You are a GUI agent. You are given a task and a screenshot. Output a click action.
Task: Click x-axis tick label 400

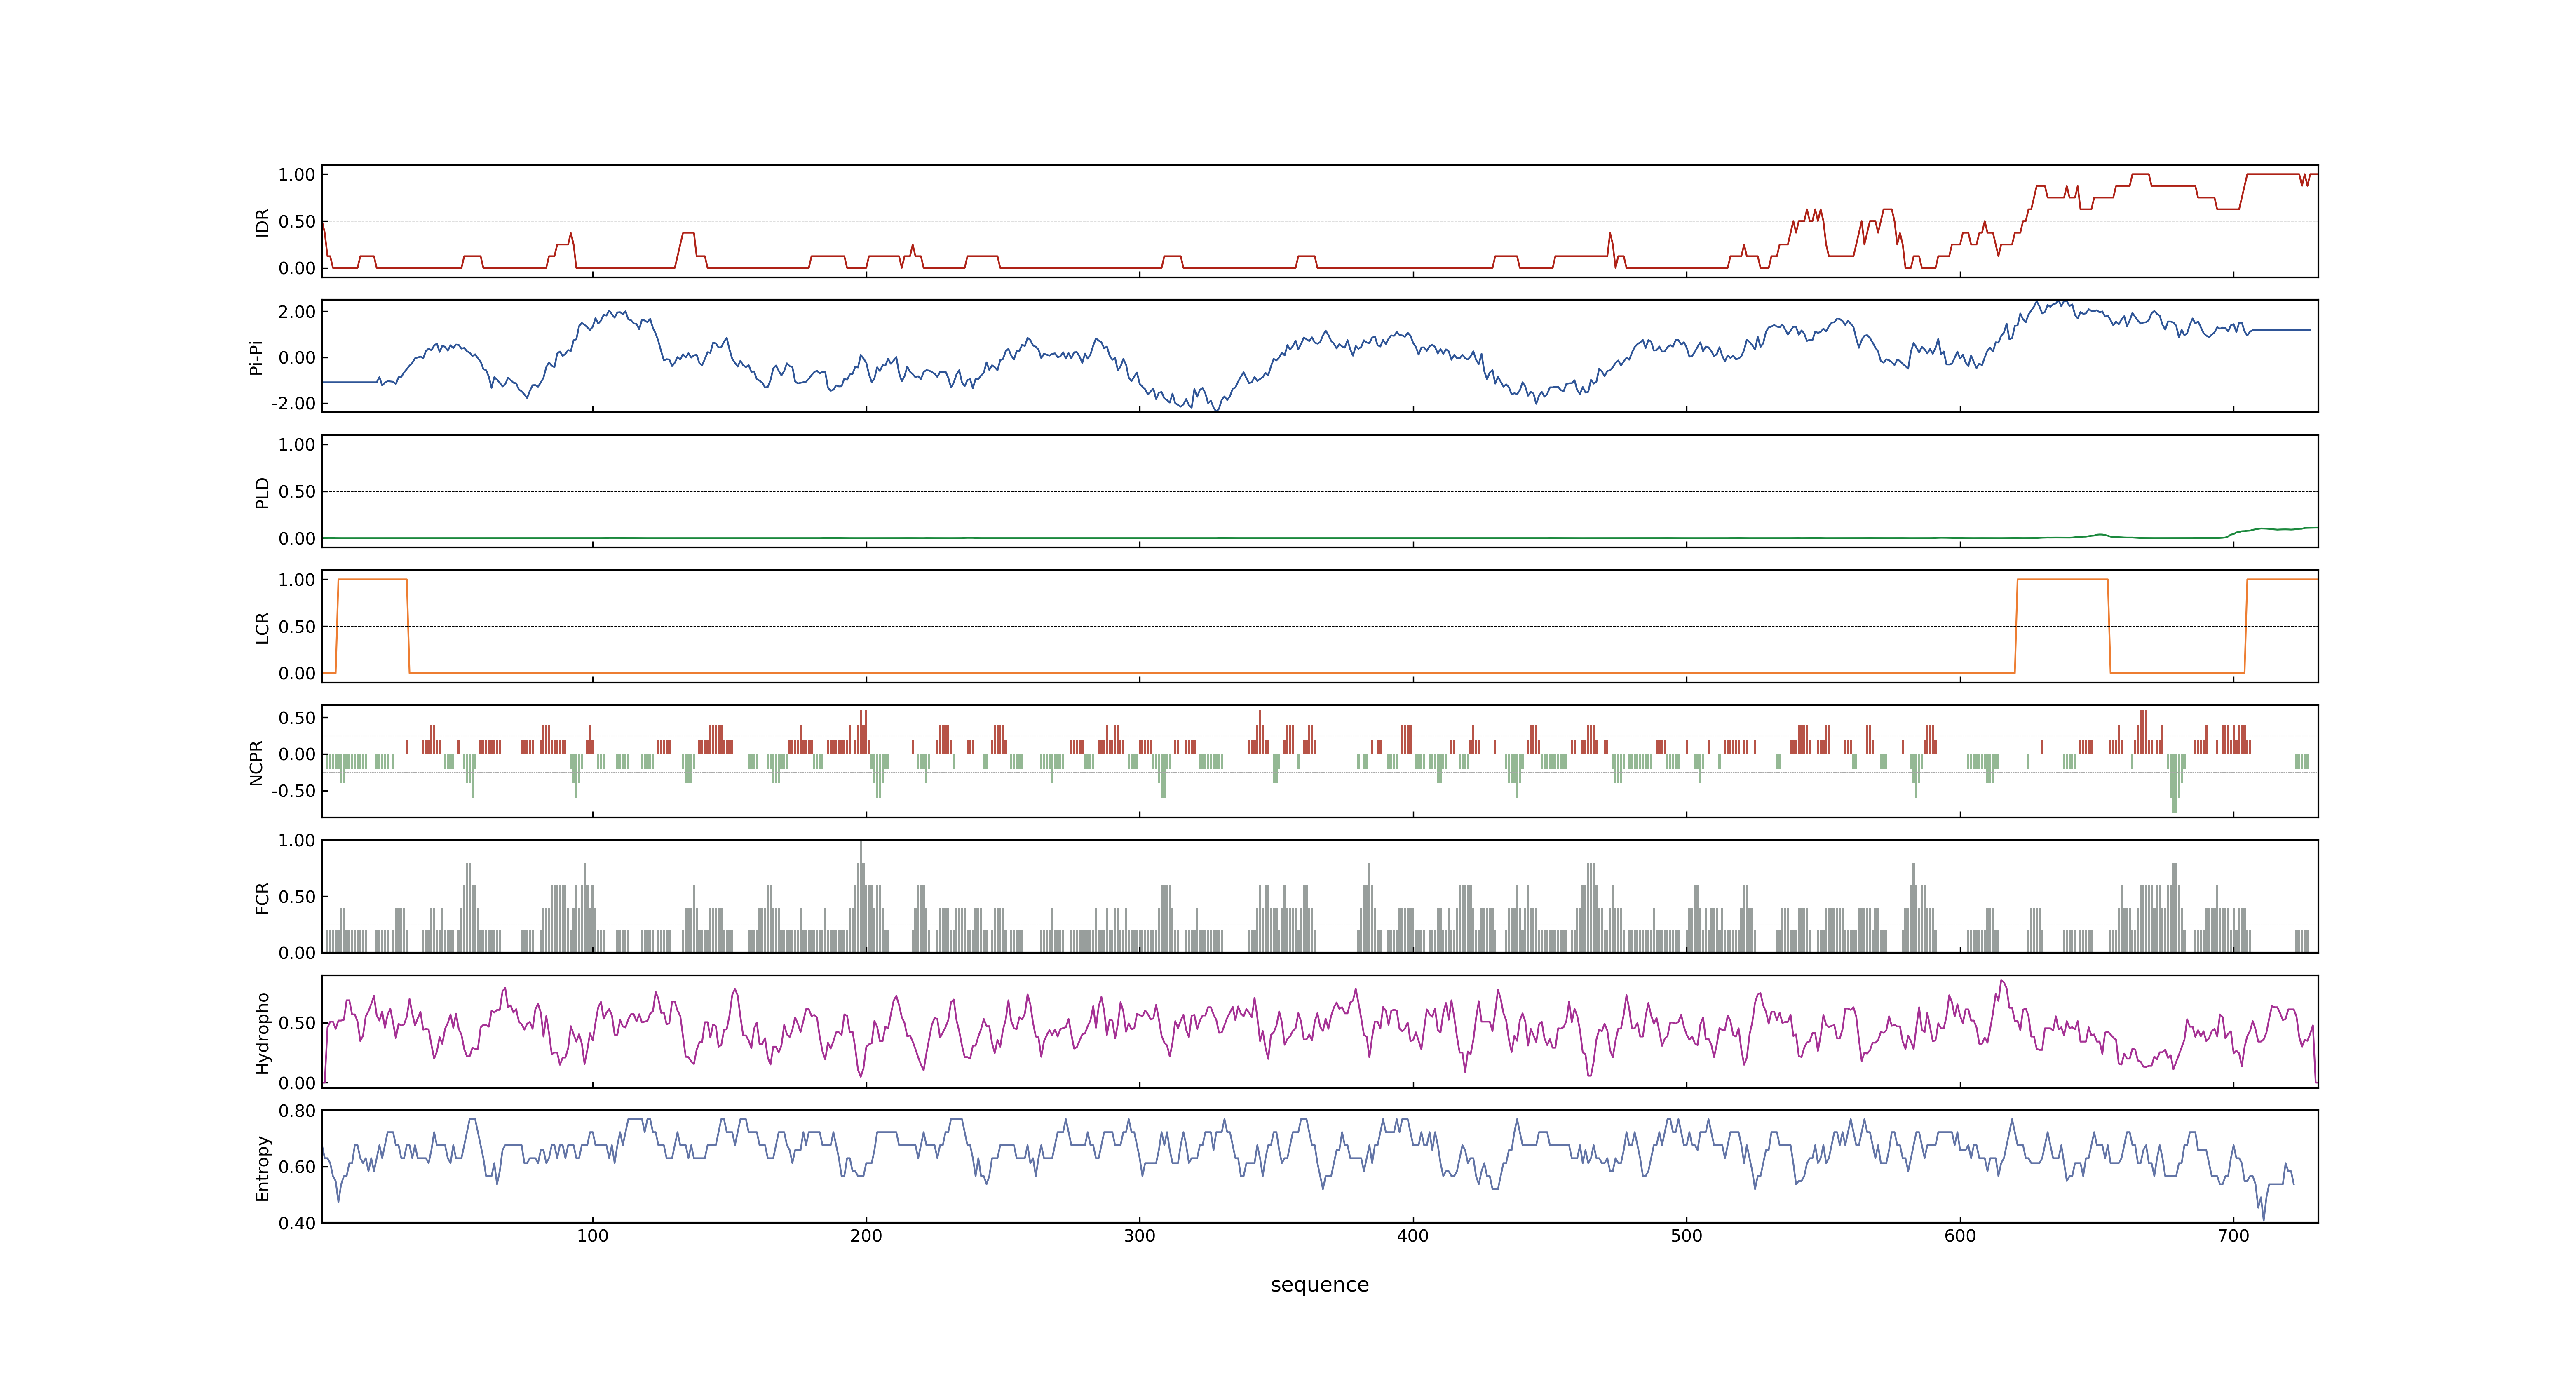coord(1413,1236)
